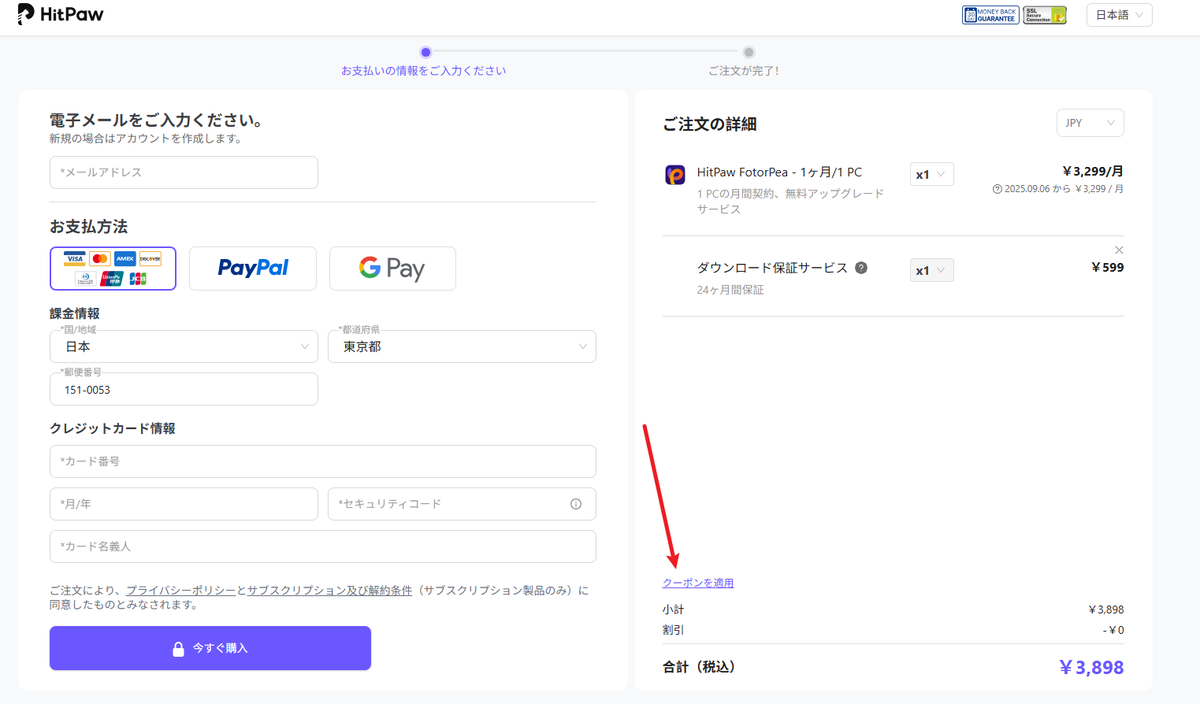Click the クーポンを適用 link
1200x704 pixels.
point(698,583)
